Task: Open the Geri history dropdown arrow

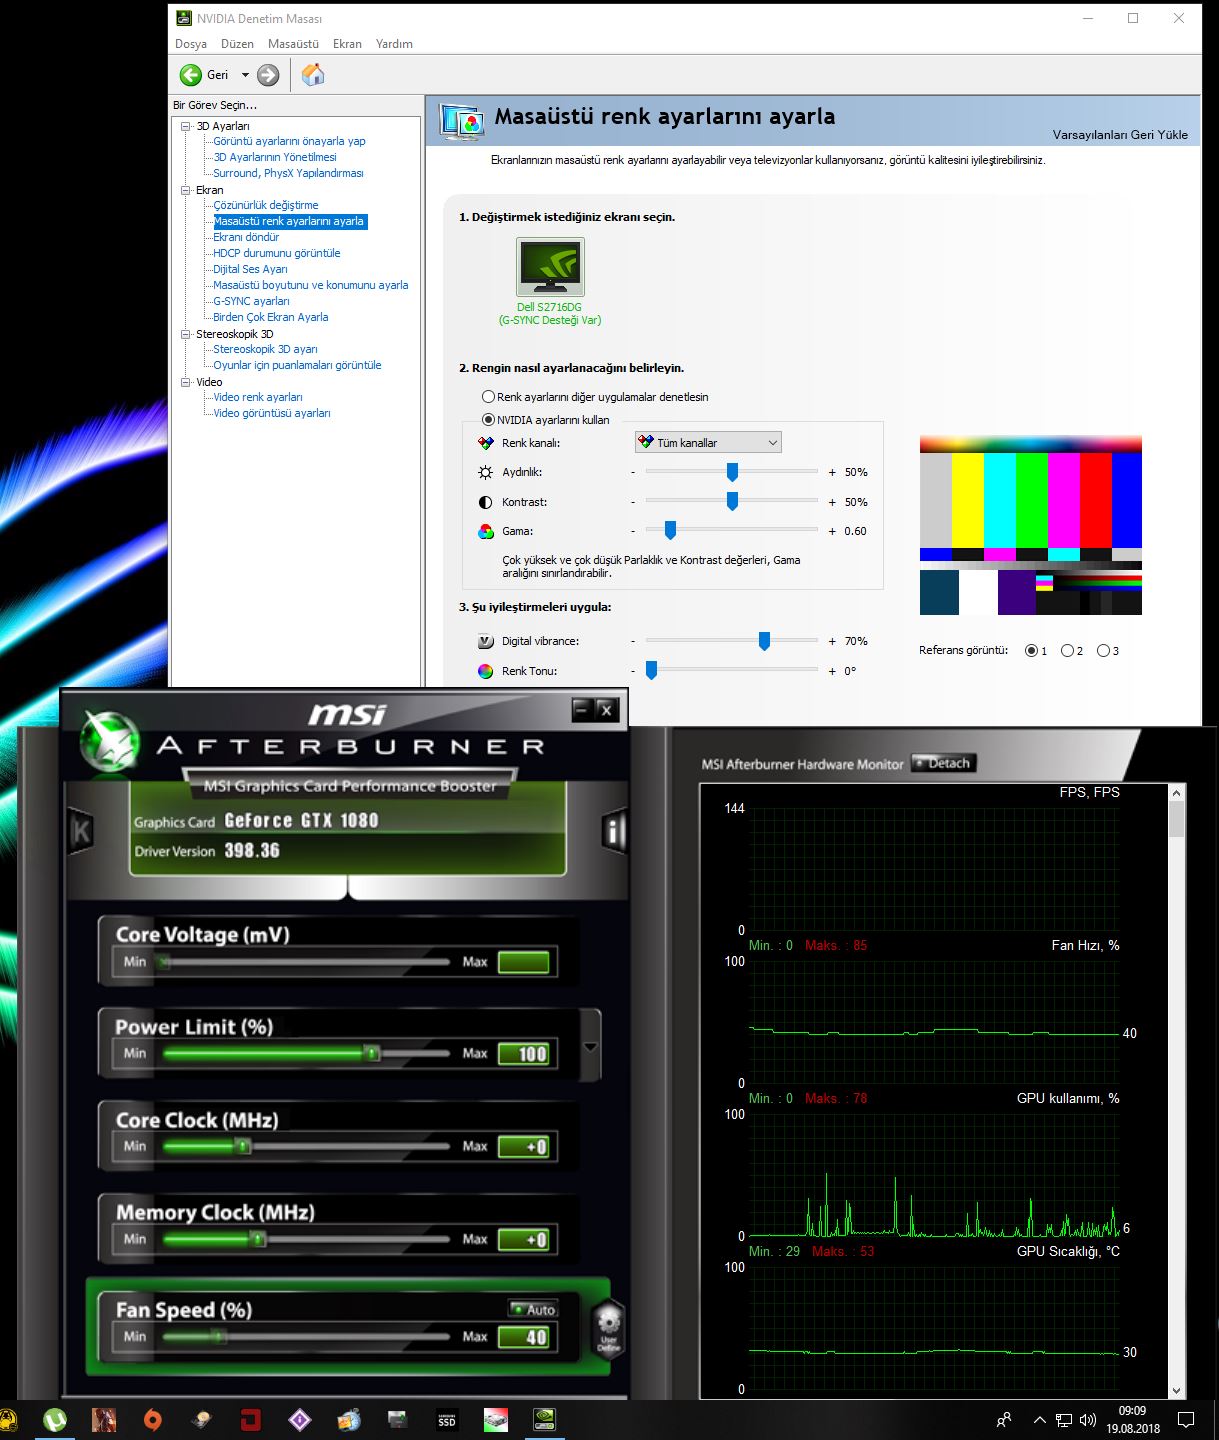Action: tap(245, 75)
